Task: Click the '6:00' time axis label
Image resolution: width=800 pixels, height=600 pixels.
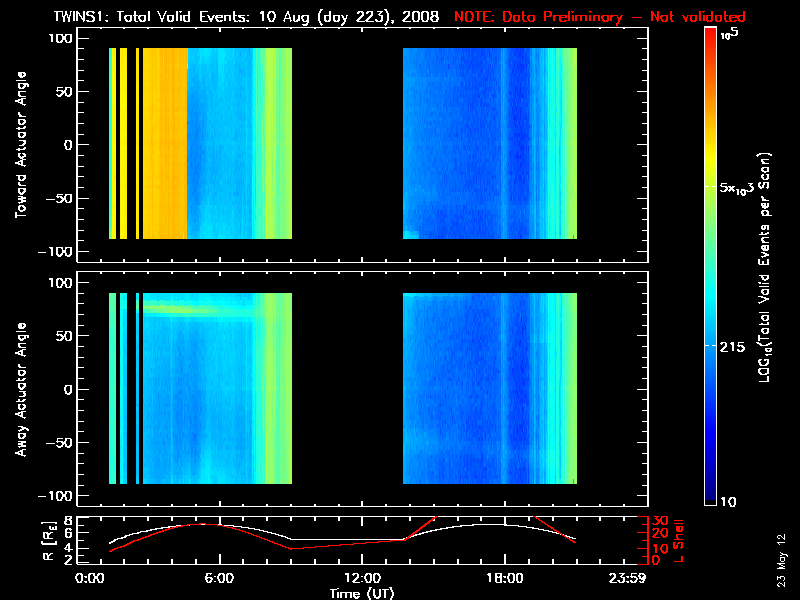Action: coord(219,578)
